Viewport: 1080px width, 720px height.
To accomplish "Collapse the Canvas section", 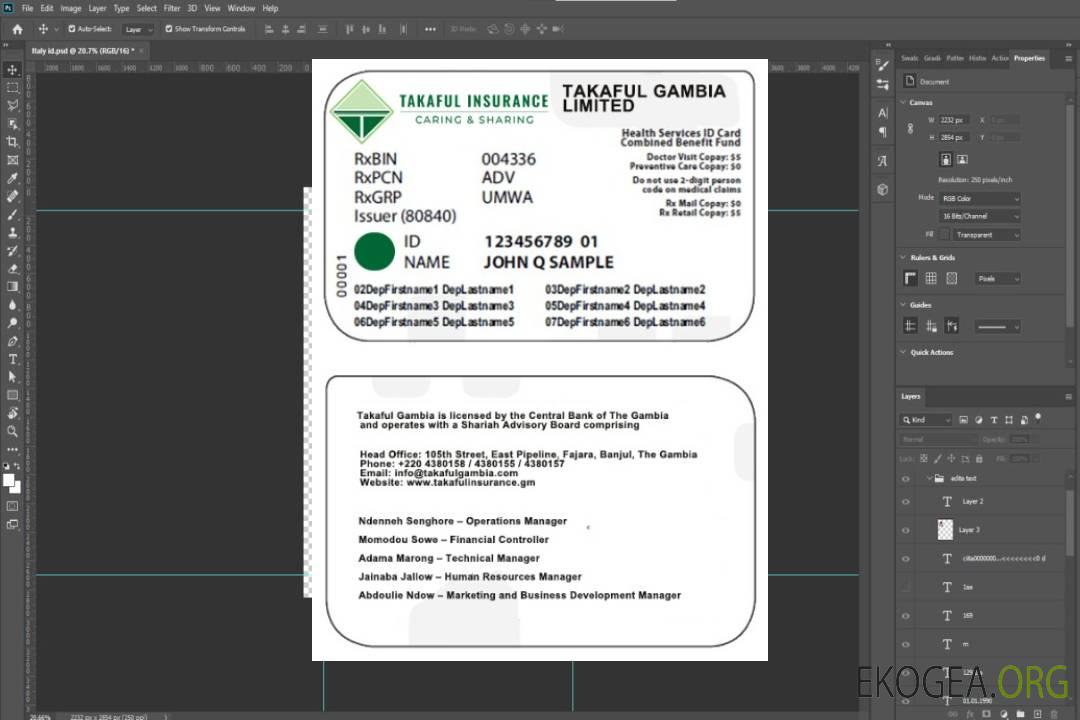I will [x=904, y=102].
